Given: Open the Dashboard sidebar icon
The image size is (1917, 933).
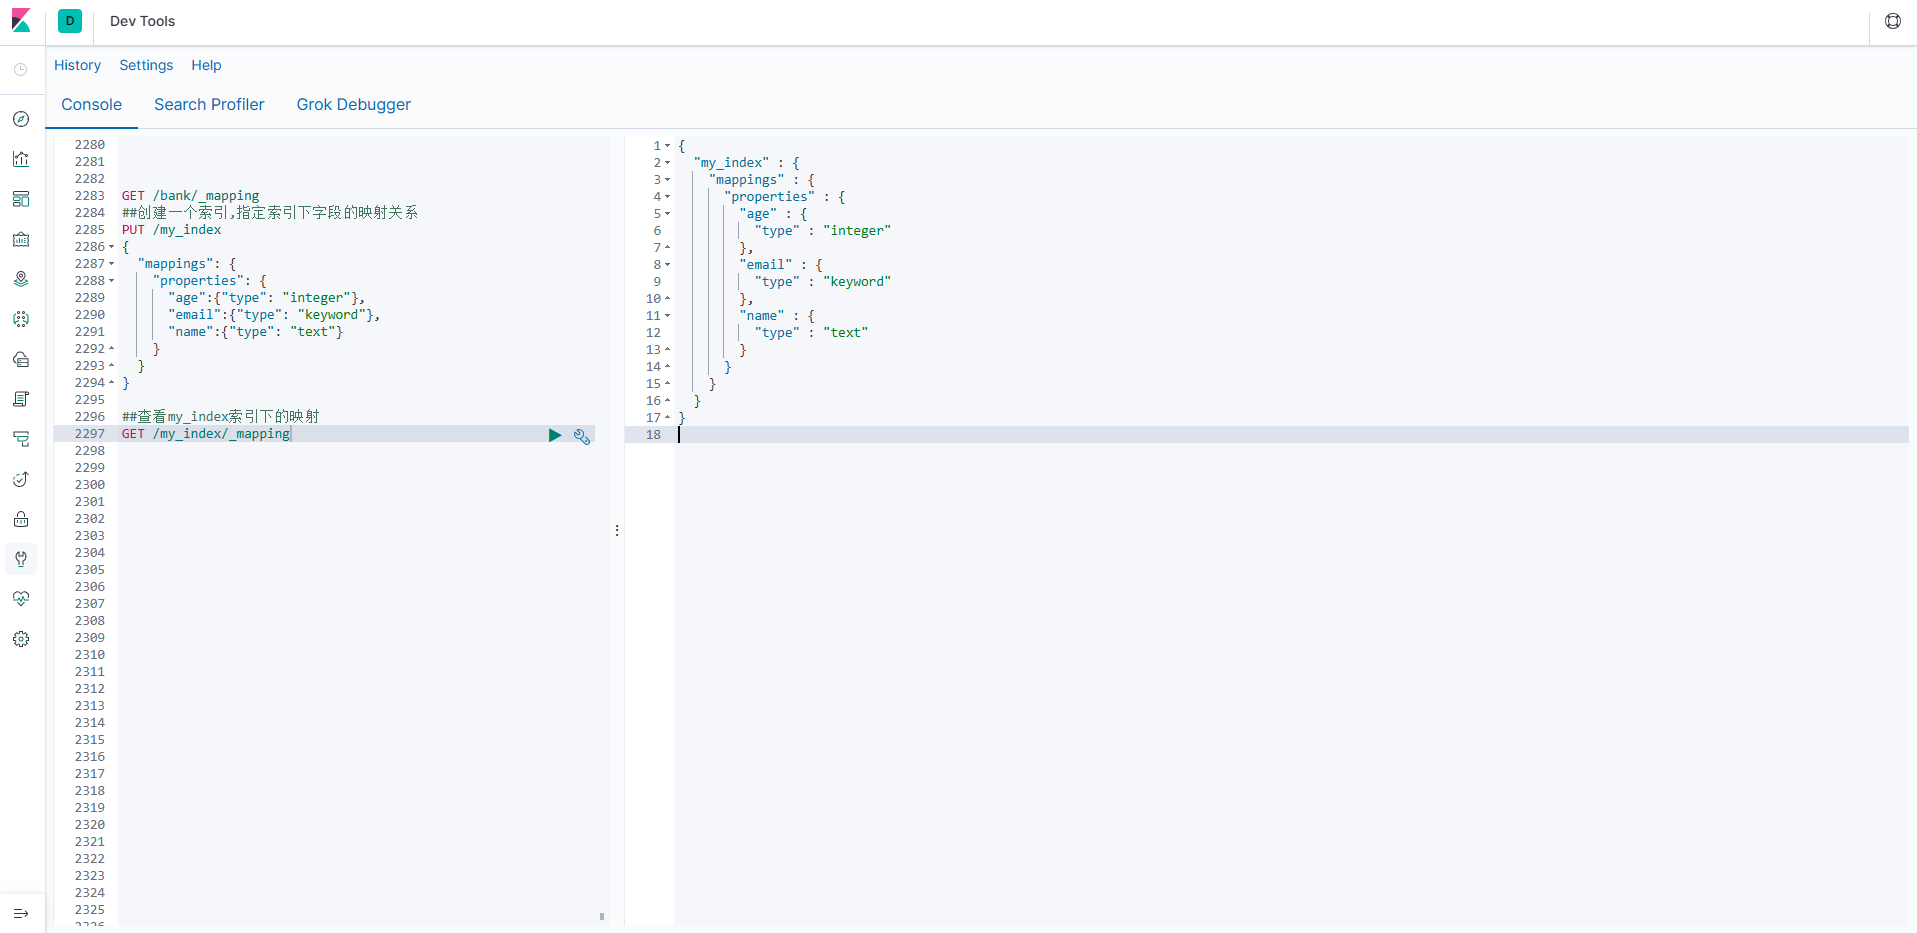Looking at the screenshot, I should coord(21,199).
